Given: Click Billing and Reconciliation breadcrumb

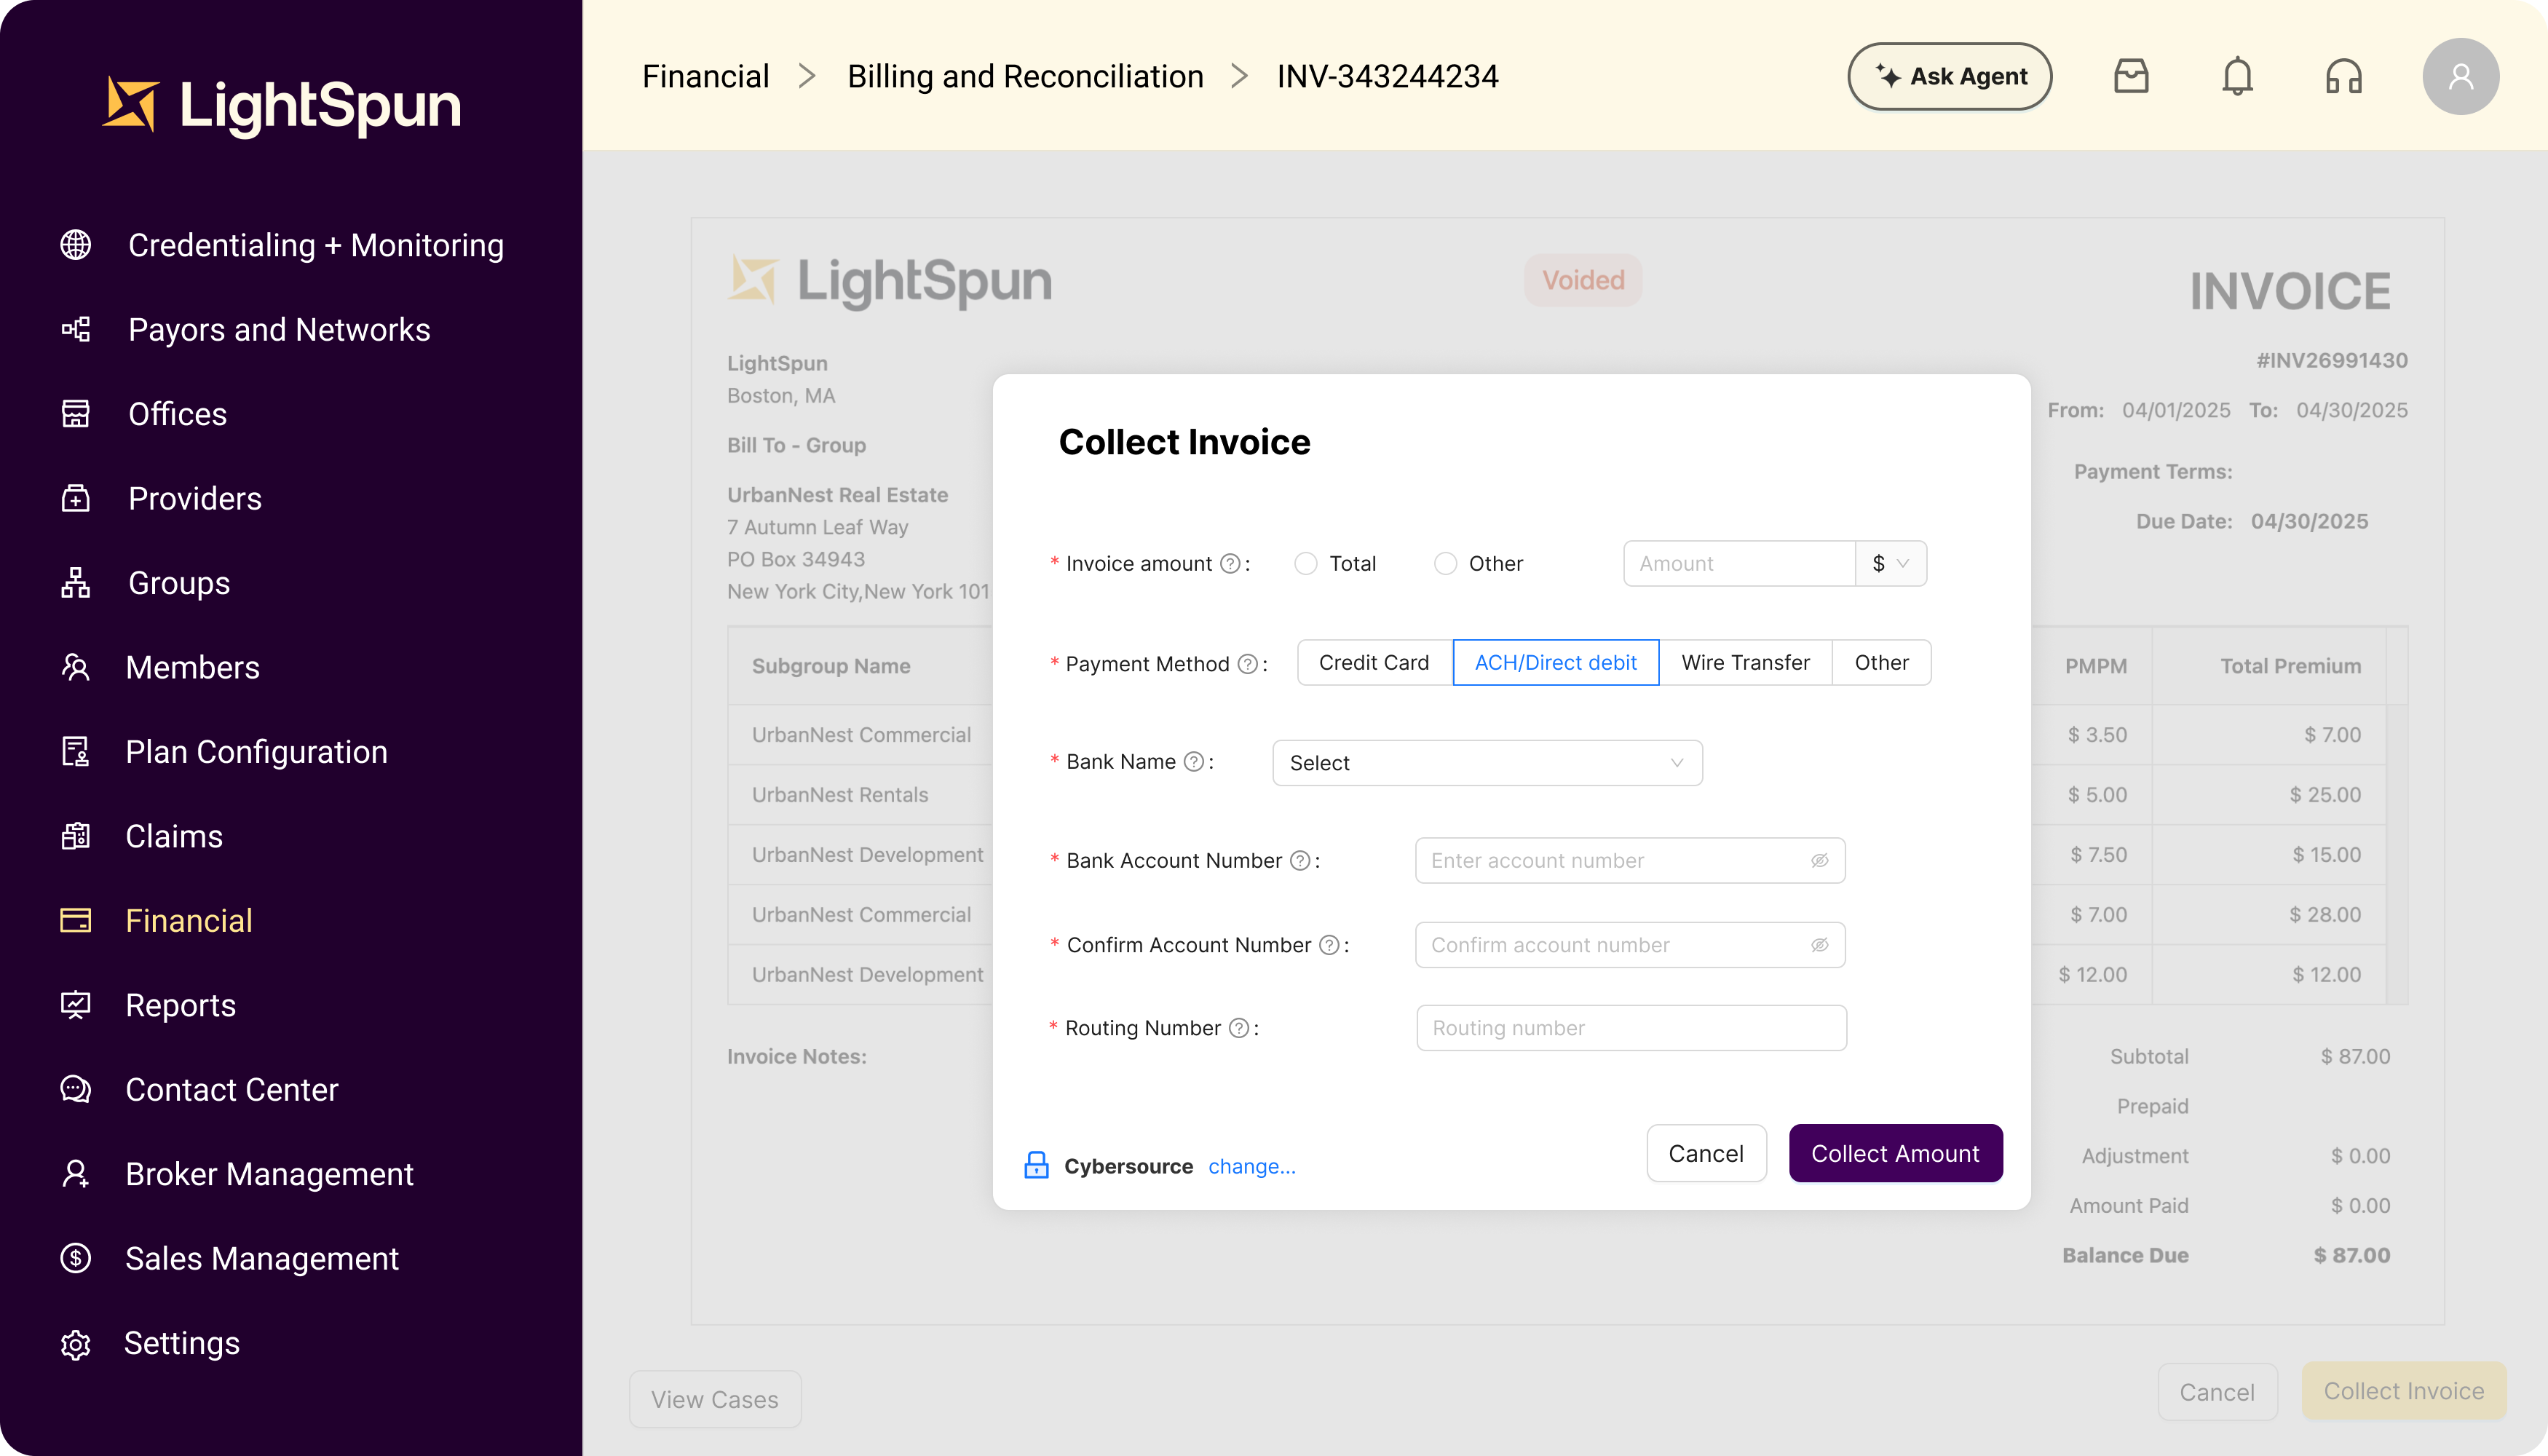Looking at the screenshot, I should (x=1025, y=76).
